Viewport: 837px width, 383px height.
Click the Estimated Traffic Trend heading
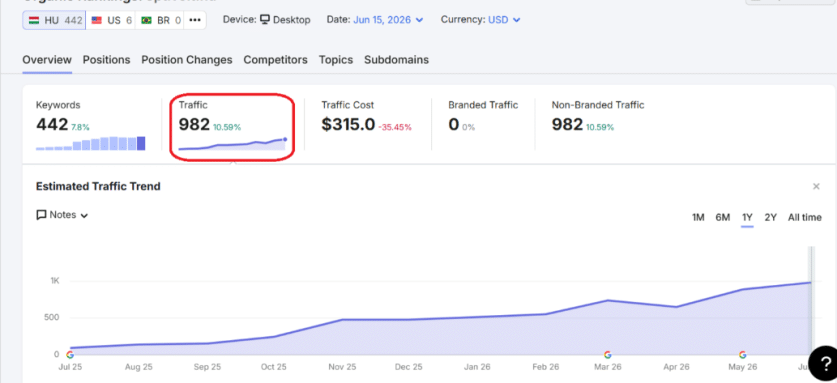coord(98,186)
